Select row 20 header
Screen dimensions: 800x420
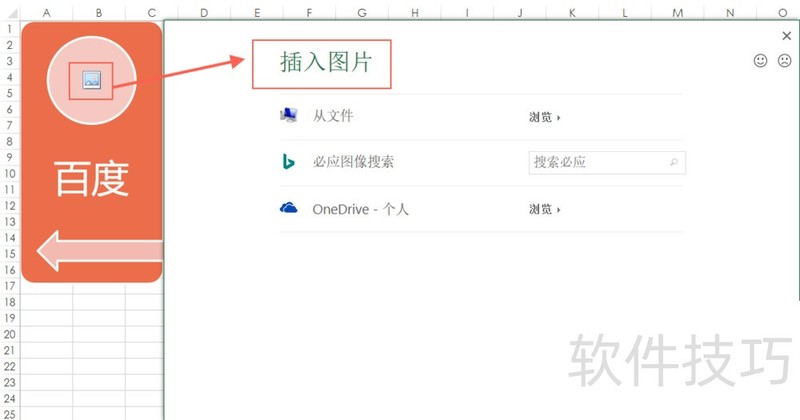tap(10, 334)
